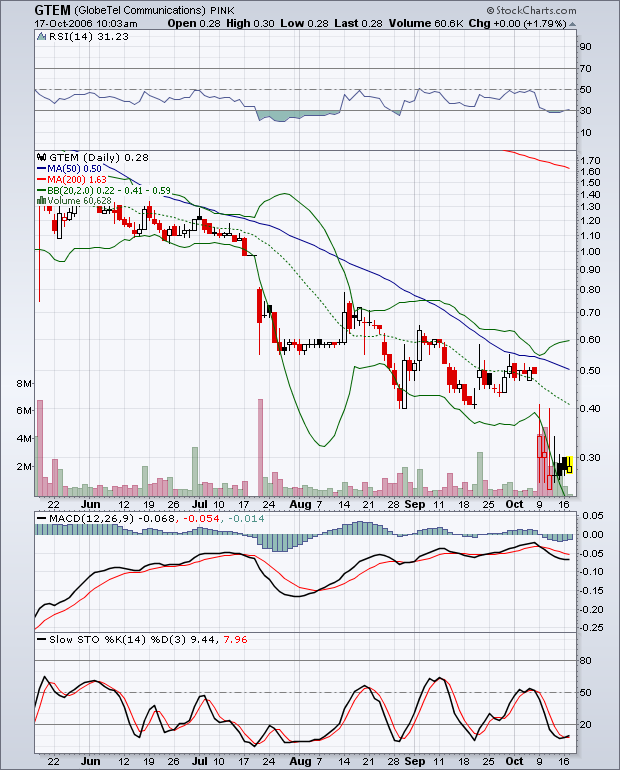Viewport: 620px width, 770px height.
Task: Click the Chg +0.00 (+1.79%) value
Action: pyautogui.click(x=517, y=24)
